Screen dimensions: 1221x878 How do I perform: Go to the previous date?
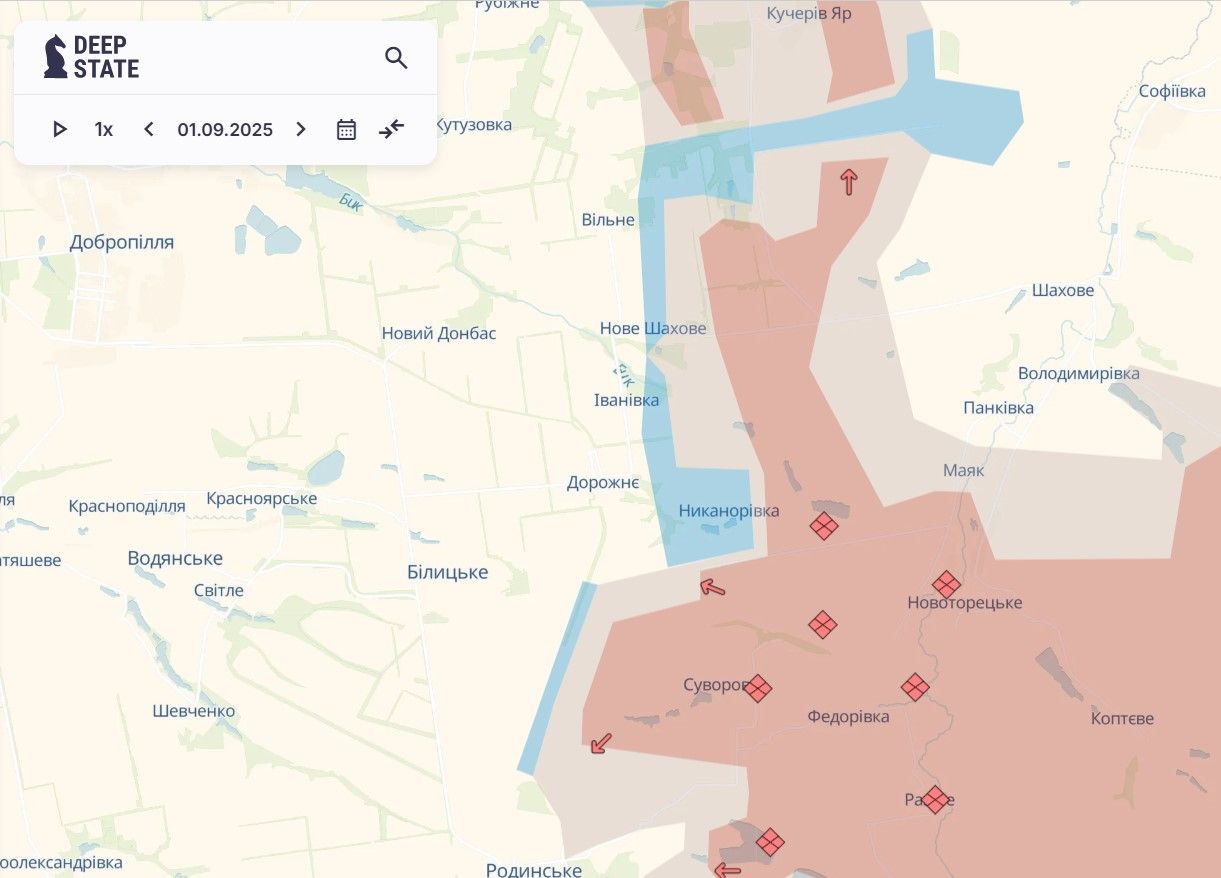pyautogui.click(x=149, y=129)
